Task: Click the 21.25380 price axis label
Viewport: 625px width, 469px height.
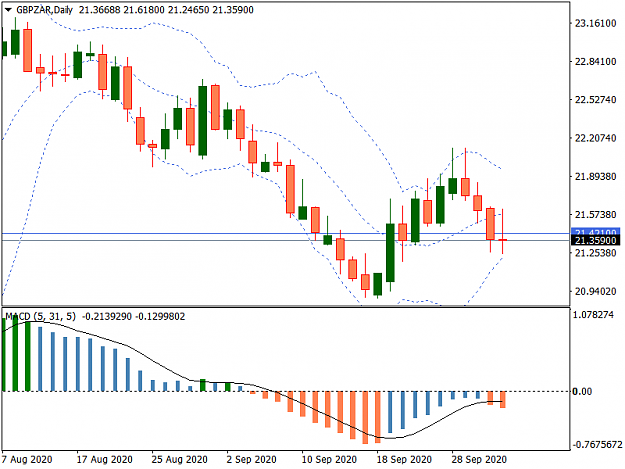Action: pyautogui.click(x=595, y=253)
